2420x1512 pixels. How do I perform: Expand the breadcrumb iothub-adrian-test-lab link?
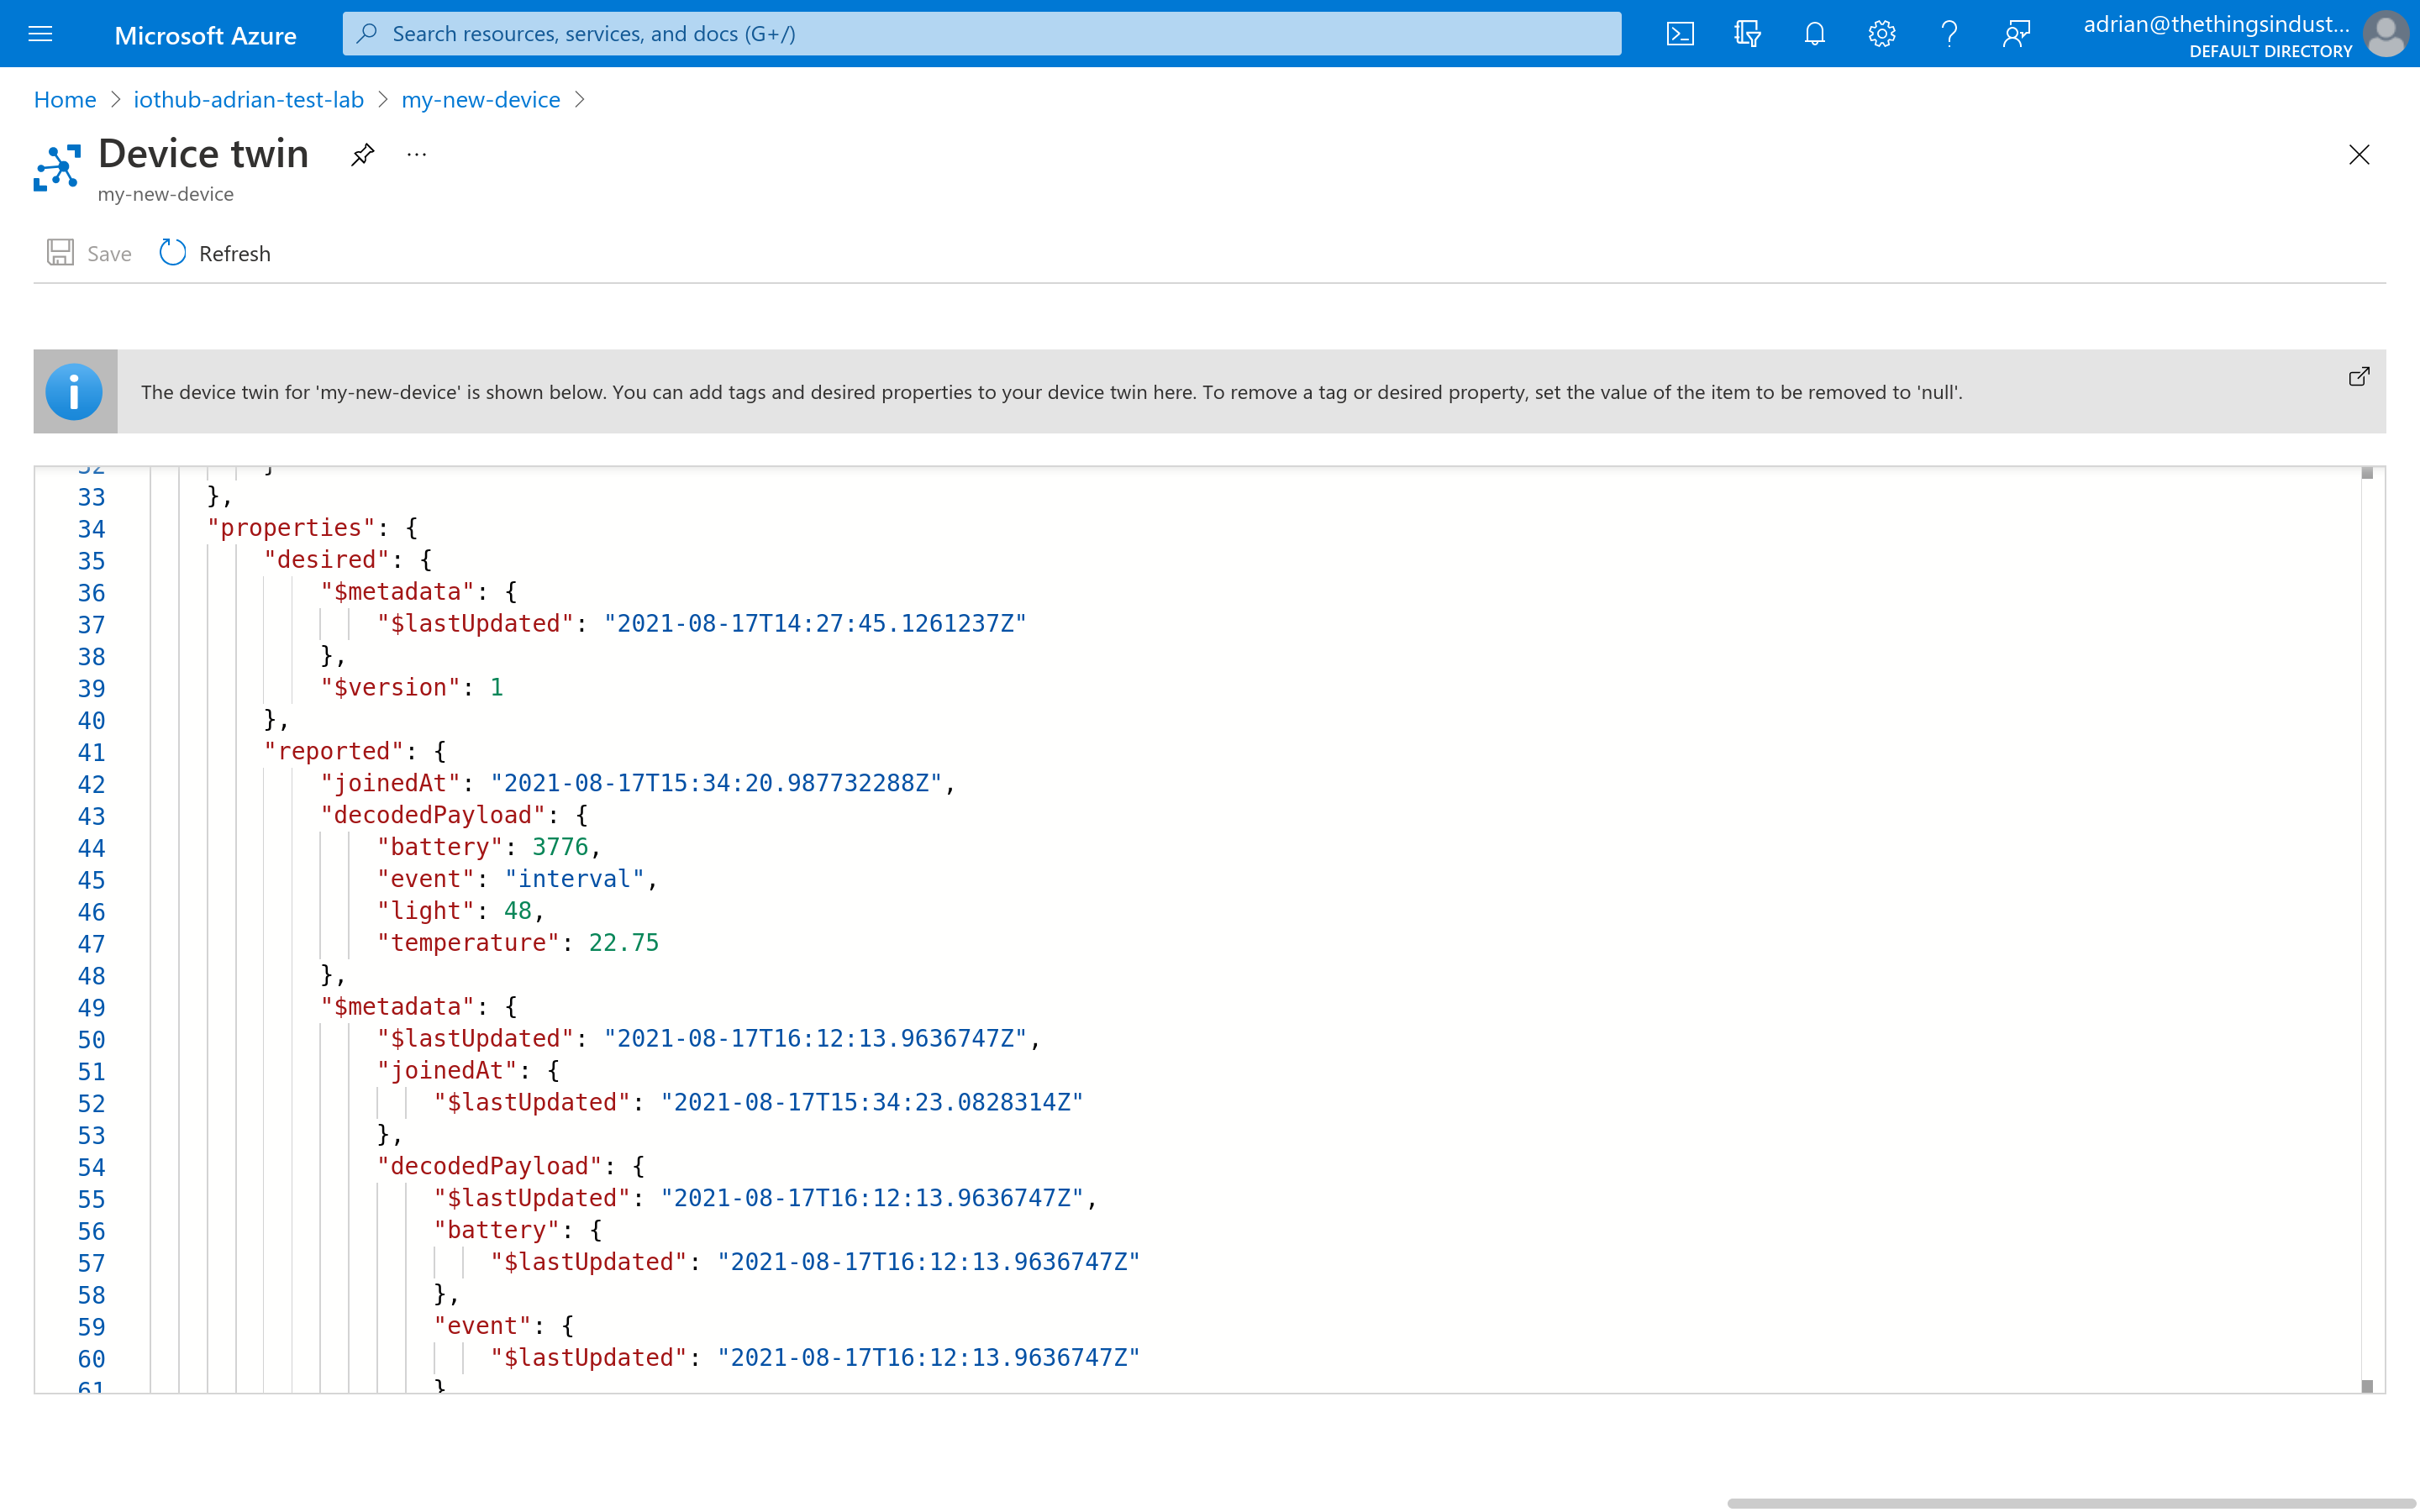[250, 99]
